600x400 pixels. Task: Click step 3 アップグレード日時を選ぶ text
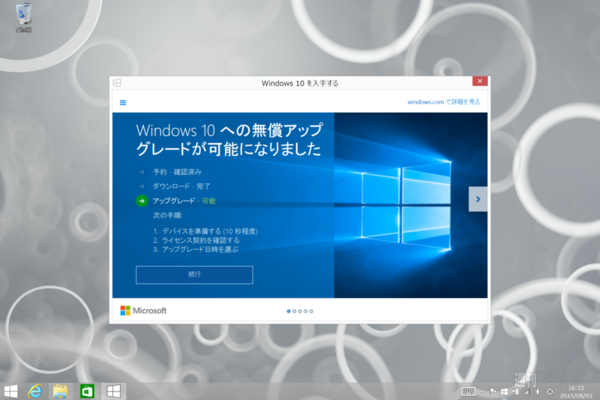[196, 250]
